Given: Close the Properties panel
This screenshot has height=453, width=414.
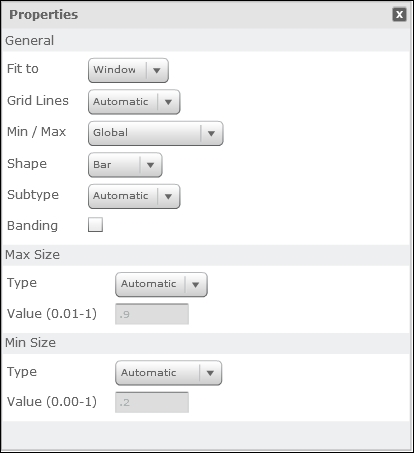Looking at the screenshot, I should 399,14.
